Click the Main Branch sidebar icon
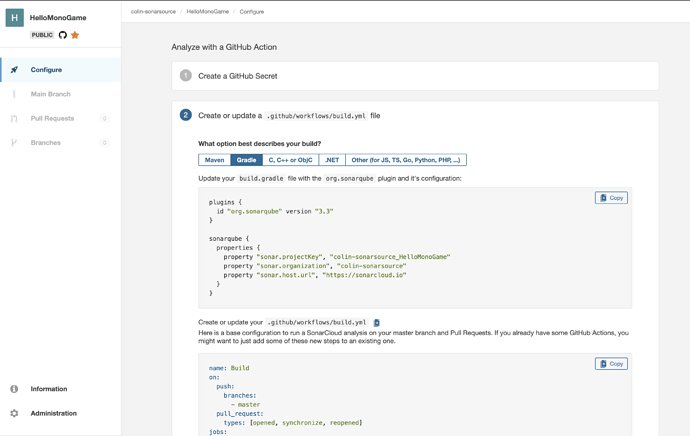The image size is (690, 436). coord(14,94)
